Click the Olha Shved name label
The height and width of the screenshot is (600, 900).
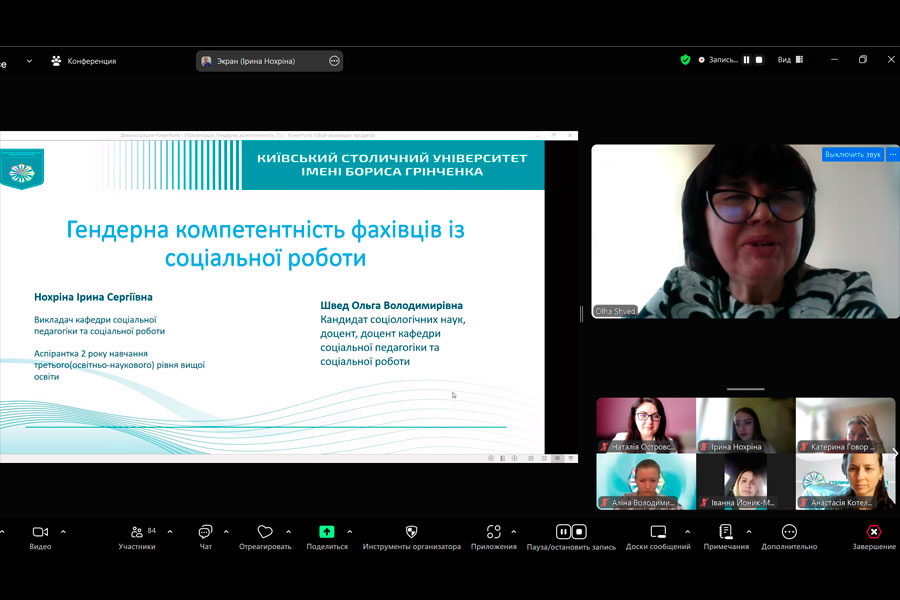click(x=615, y=311)
